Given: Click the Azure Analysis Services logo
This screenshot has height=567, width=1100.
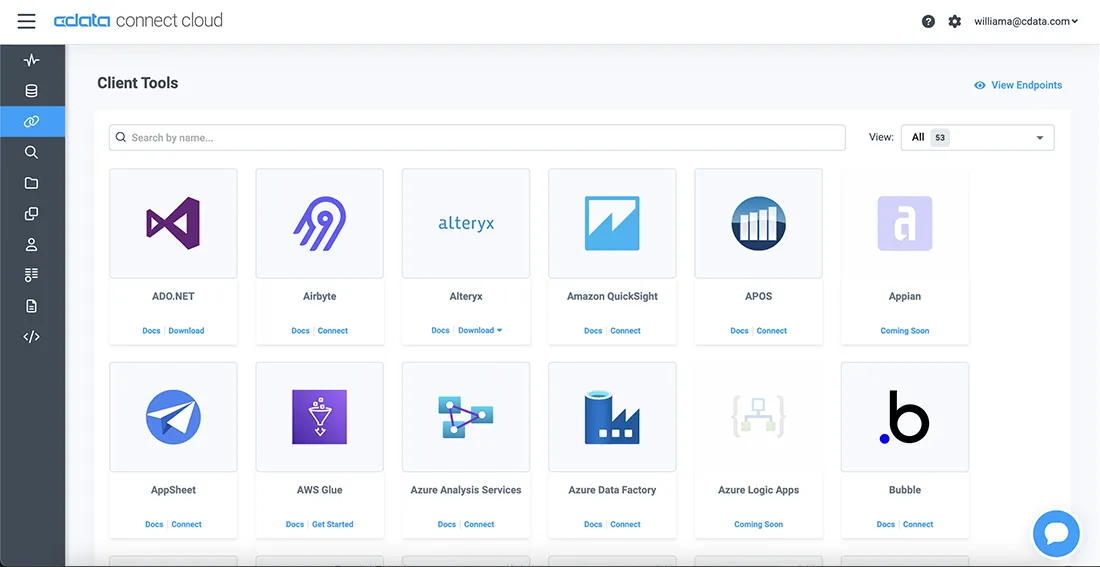Looking at the screenshot, I should [x=466, y=417].
